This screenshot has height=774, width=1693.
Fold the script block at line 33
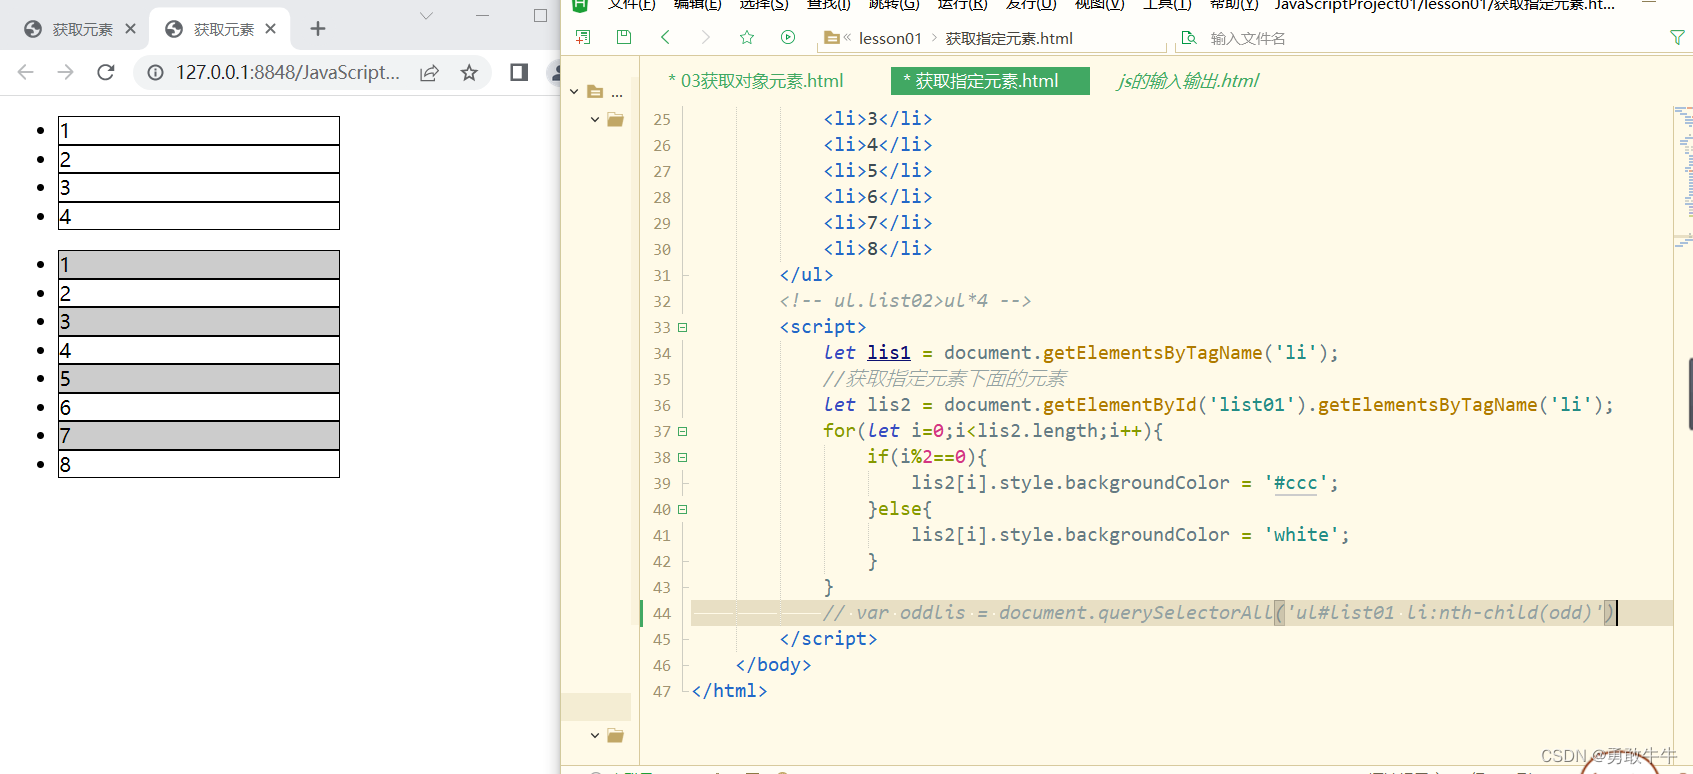coord(683,327)
